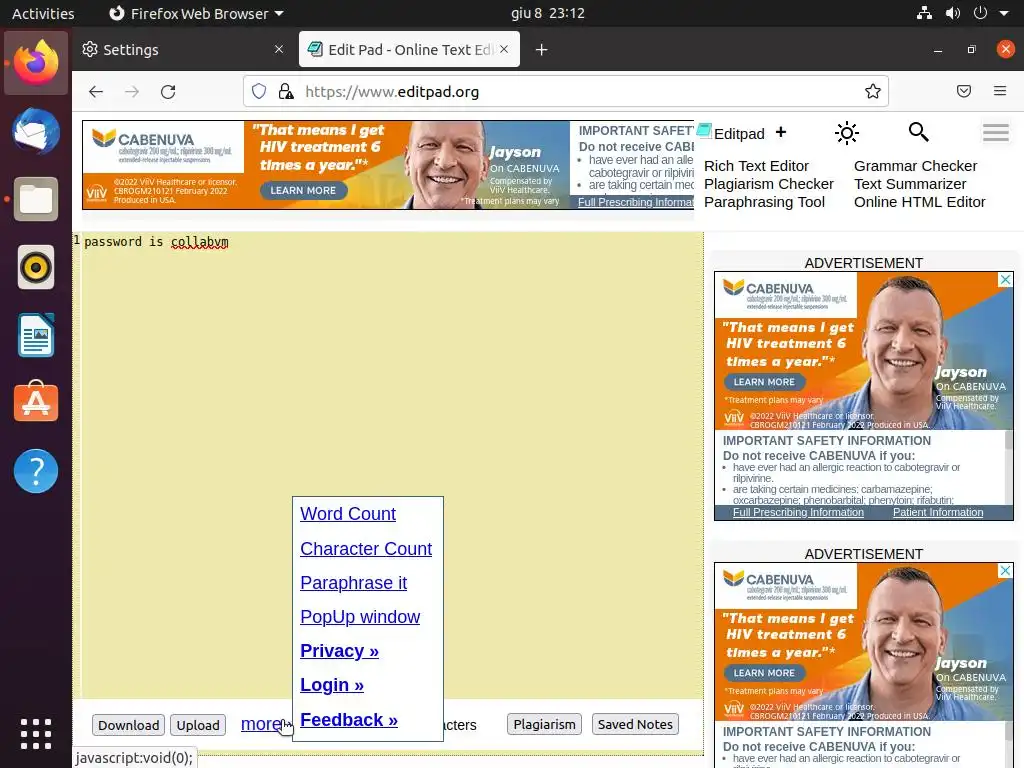The width and height of the screenshot is (1024, 768).
Task: Show applications grid in dock
Action: 36,733
